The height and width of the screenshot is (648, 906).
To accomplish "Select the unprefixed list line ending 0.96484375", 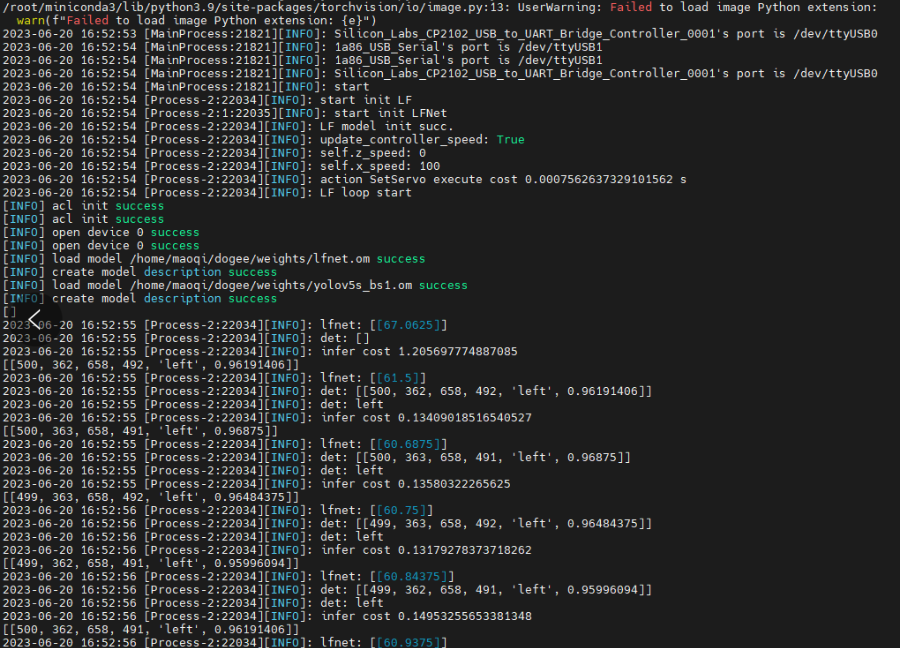I will pyautogui.click(x=151, y=498).
